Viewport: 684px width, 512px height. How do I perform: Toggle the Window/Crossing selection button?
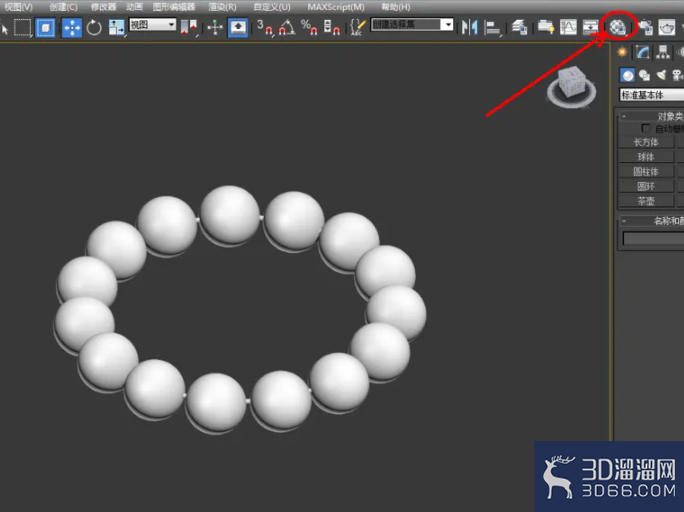coord(45,28)
